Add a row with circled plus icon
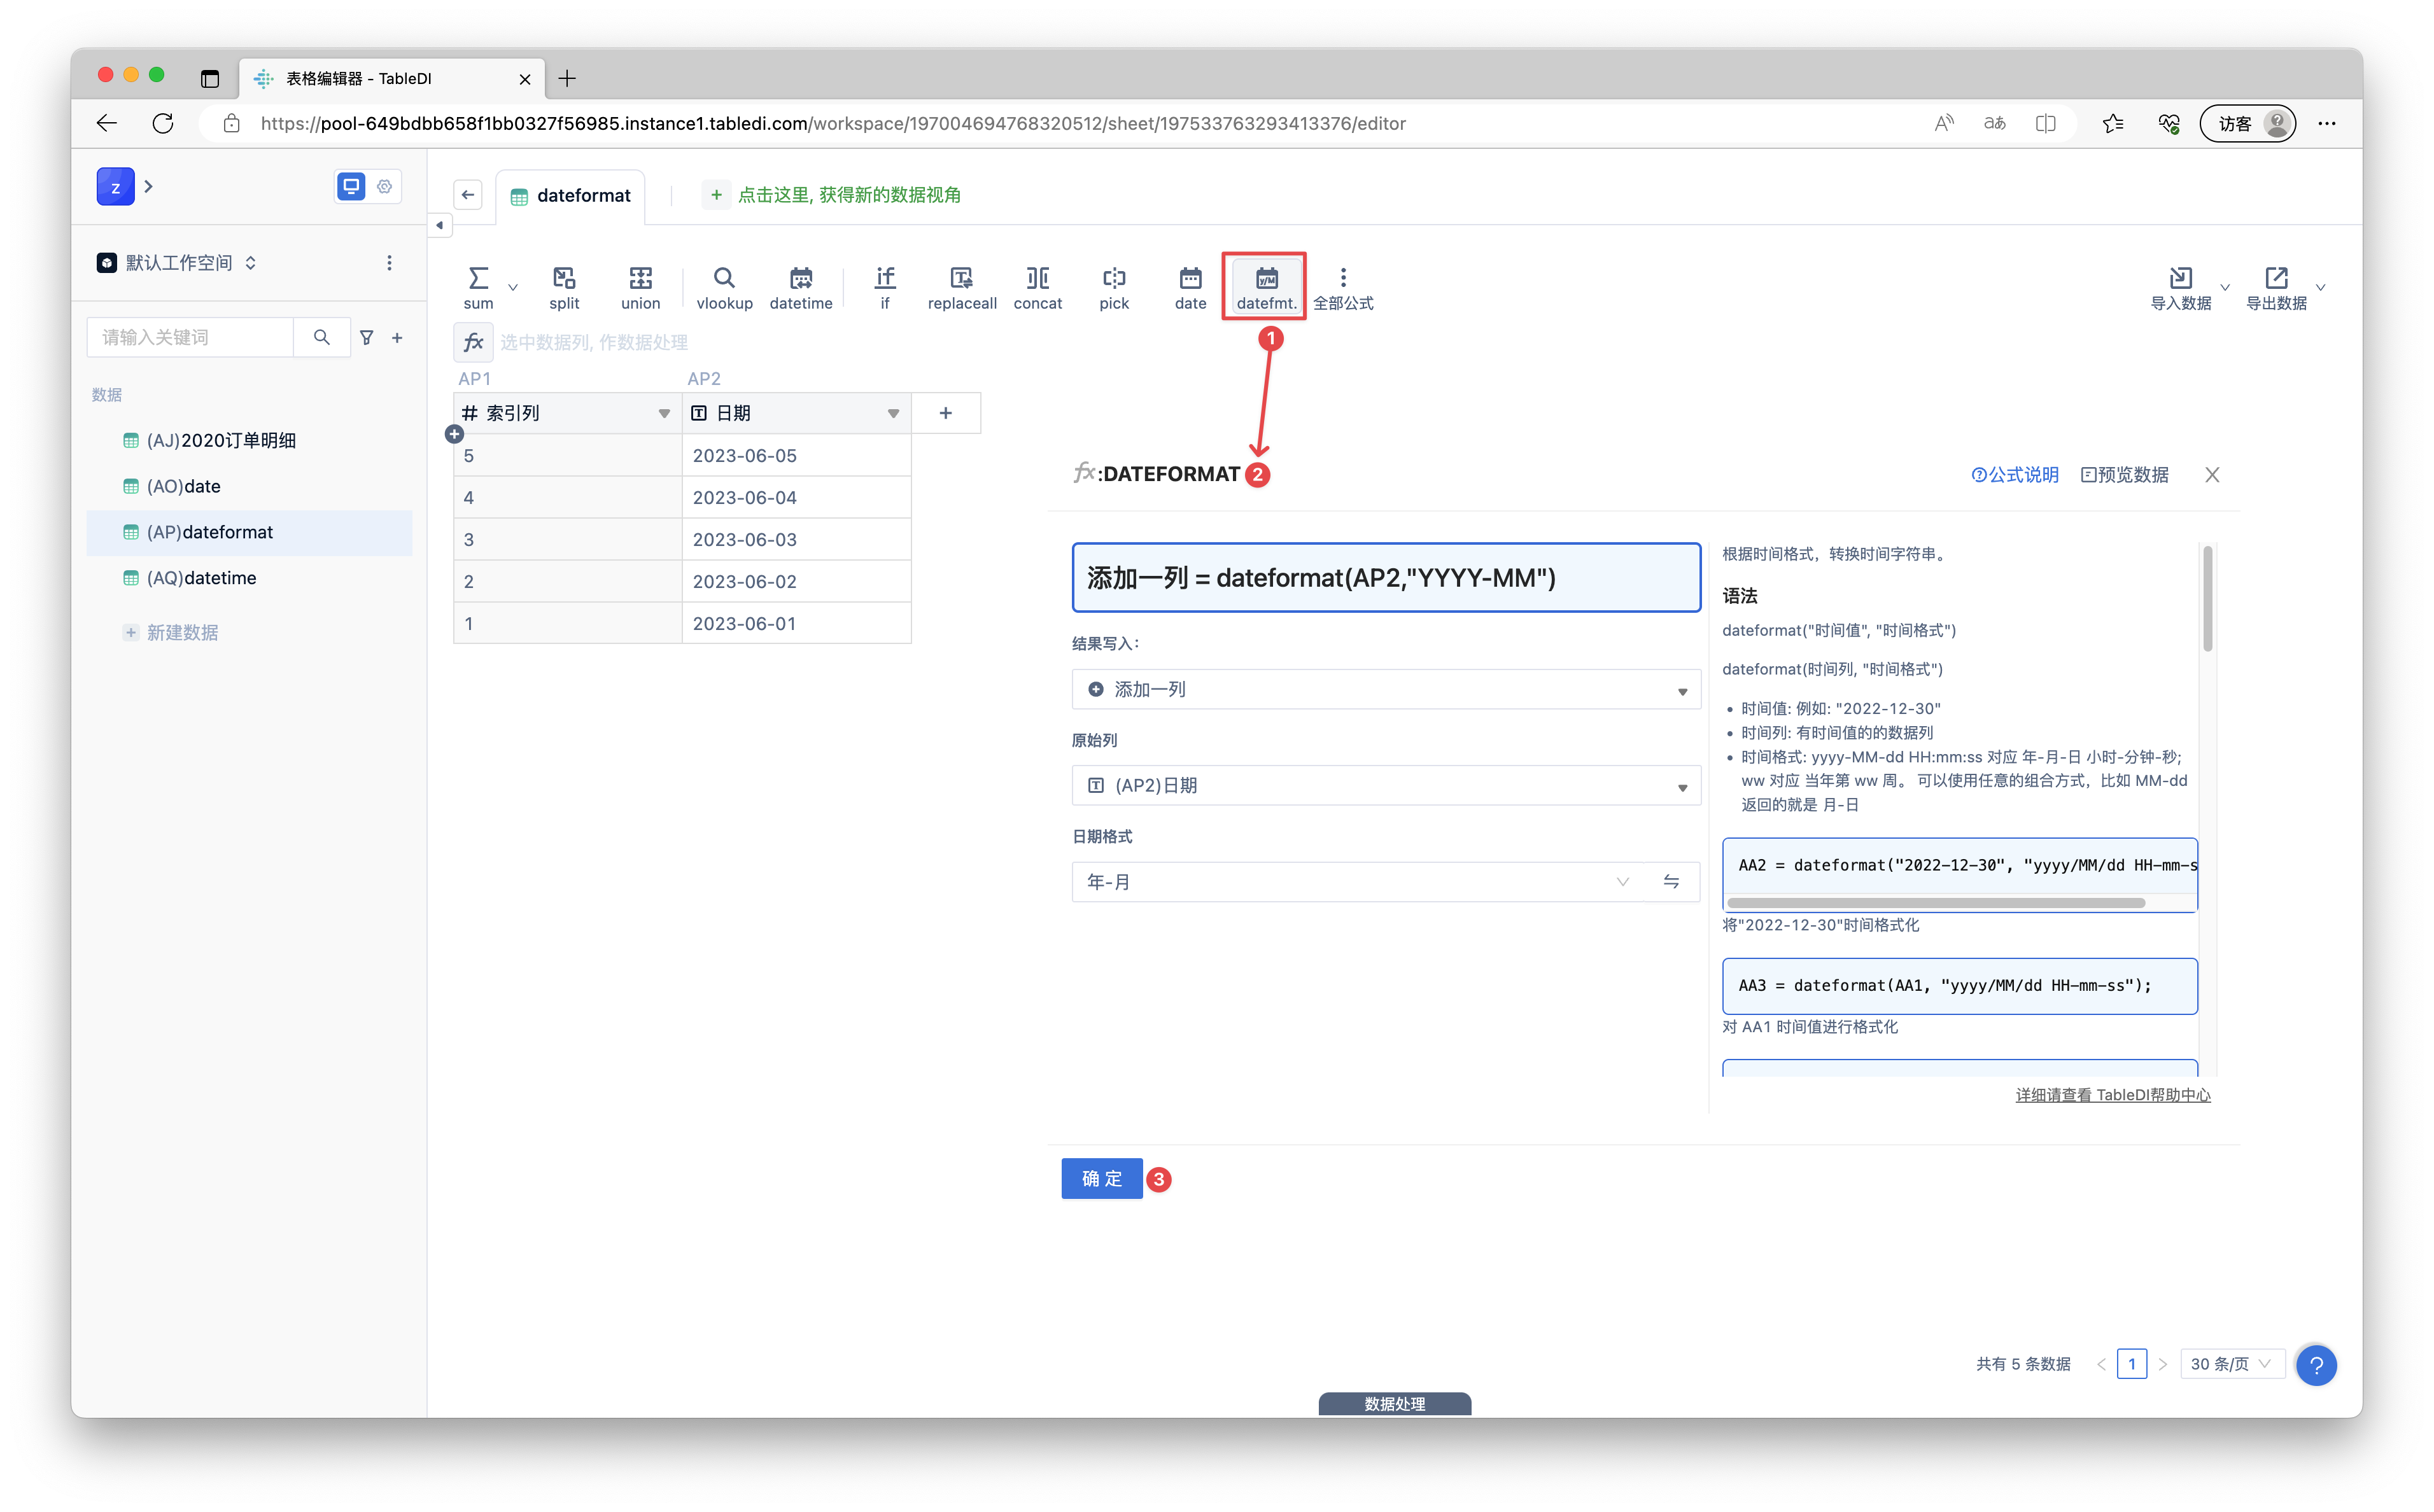Screen dimensions: 2434x1512 [455, 434]
